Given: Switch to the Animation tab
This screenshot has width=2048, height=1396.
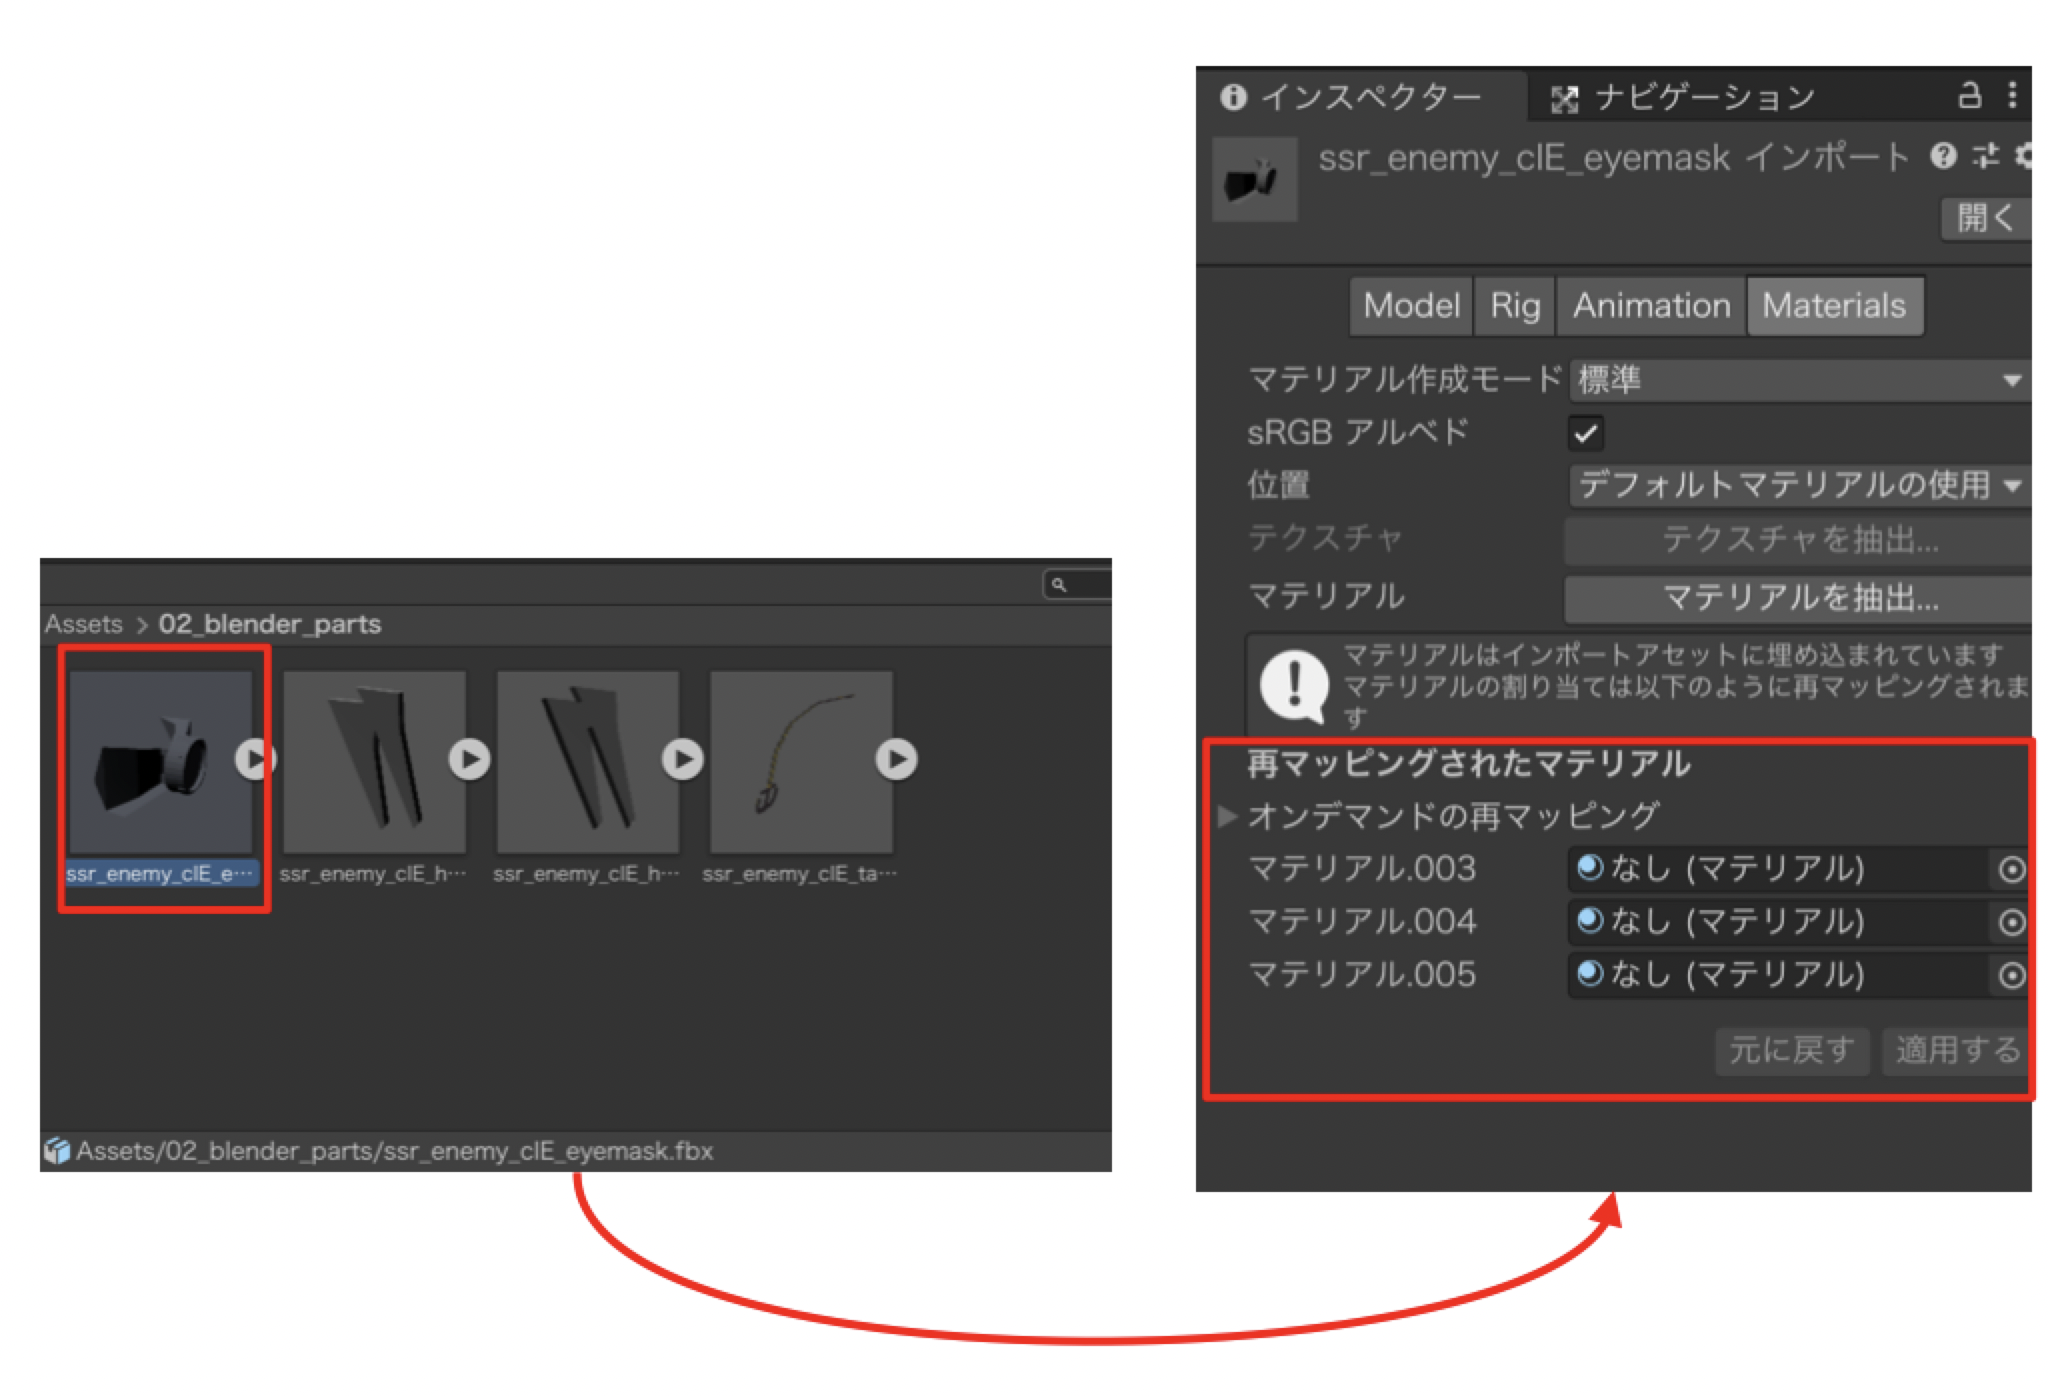Looking at the screenshot, I should click(1651, 306).
